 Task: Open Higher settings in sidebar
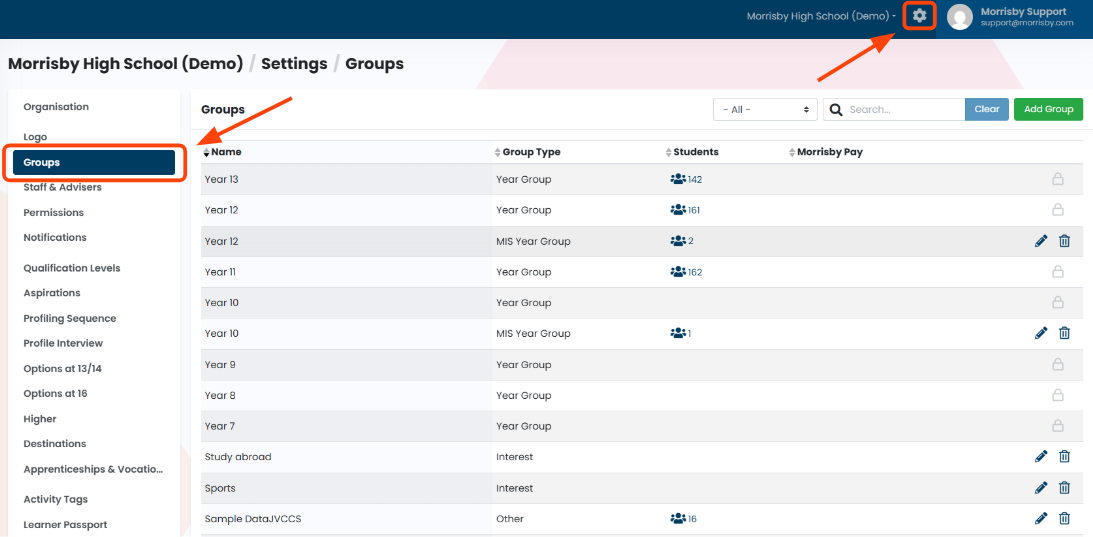pos(40,418)
